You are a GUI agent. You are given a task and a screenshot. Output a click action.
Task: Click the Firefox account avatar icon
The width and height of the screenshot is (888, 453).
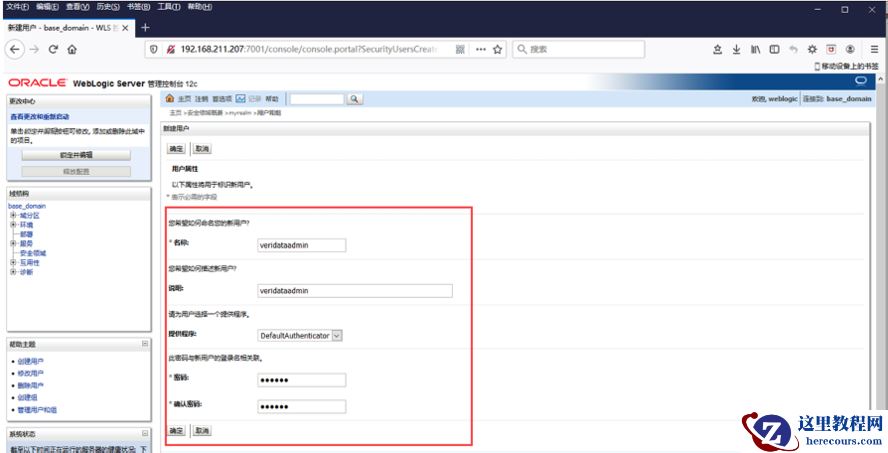click(x=849, y=49)
